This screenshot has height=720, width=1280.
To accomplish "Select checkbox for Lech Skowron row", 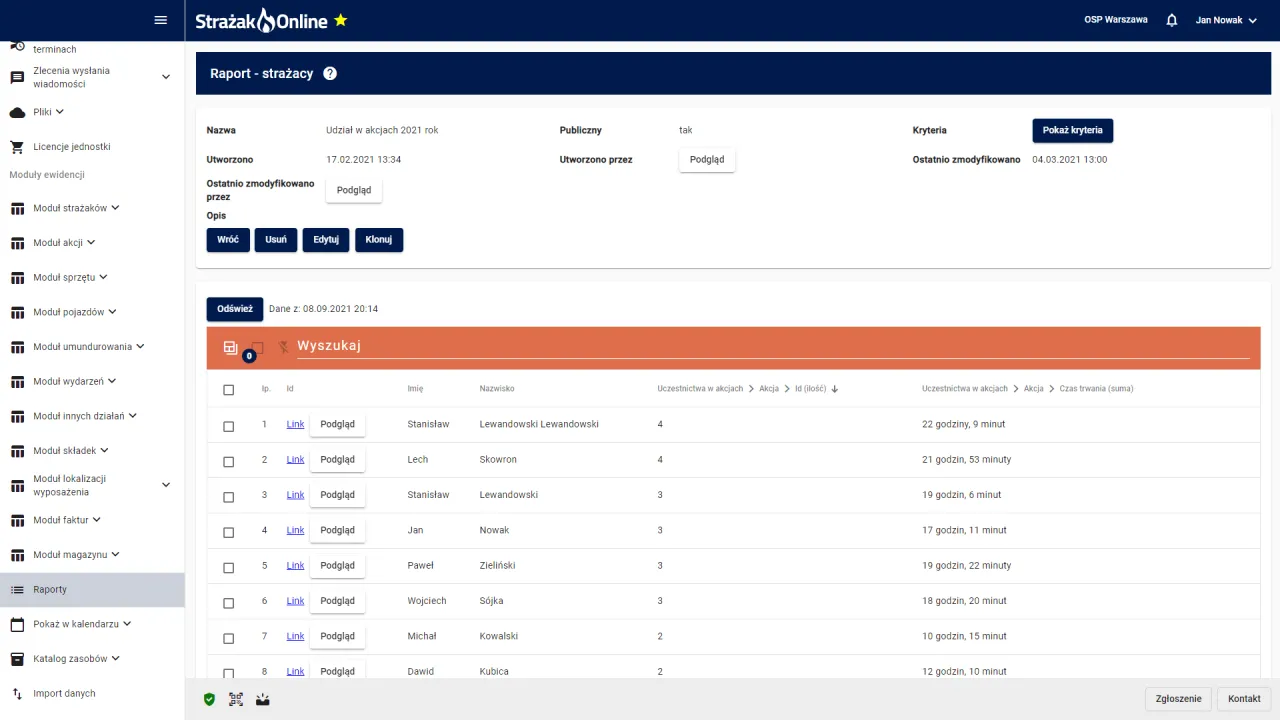I will 229,461.
